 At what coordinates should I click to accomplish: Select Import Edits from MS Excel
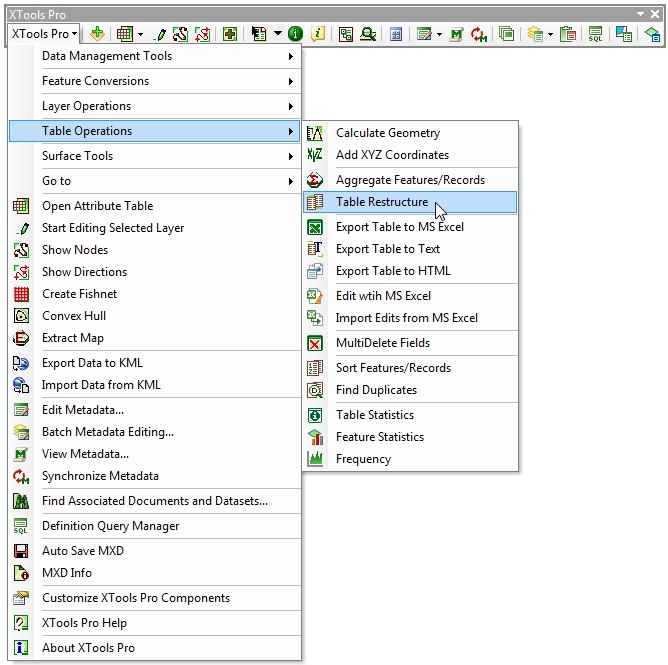click(410, 318)
